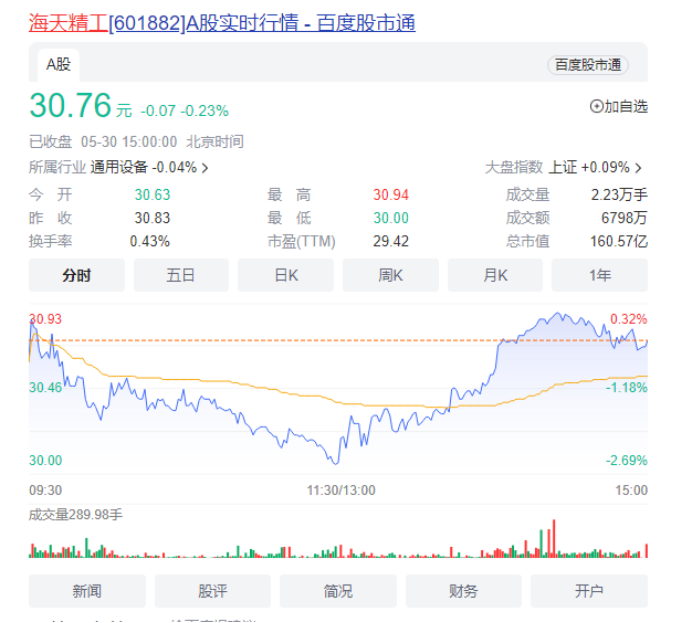Switch chart to 五日 view
This screenshot has height=623, width=692.
pos(181,275)
